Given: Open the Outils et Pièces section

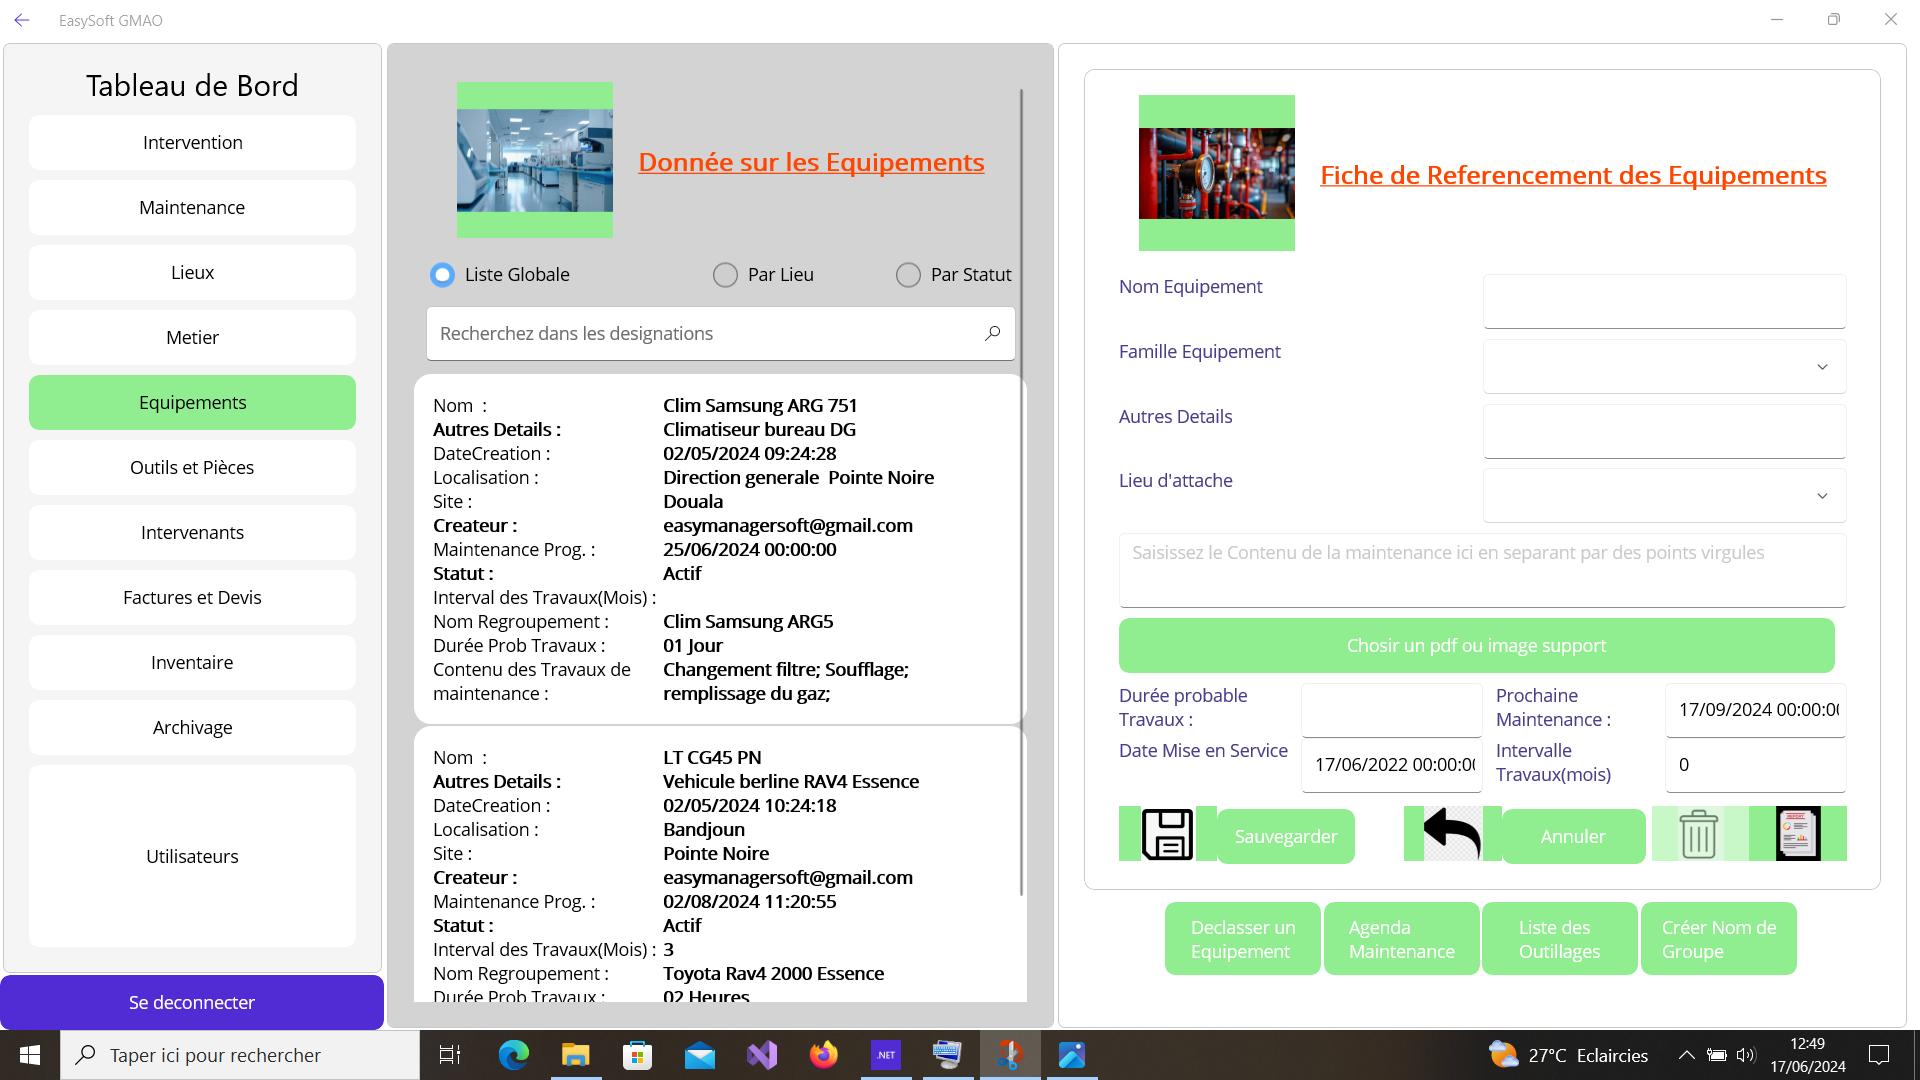Looking at the screenshot, I should pyautogui.click(x=192, y=468).
